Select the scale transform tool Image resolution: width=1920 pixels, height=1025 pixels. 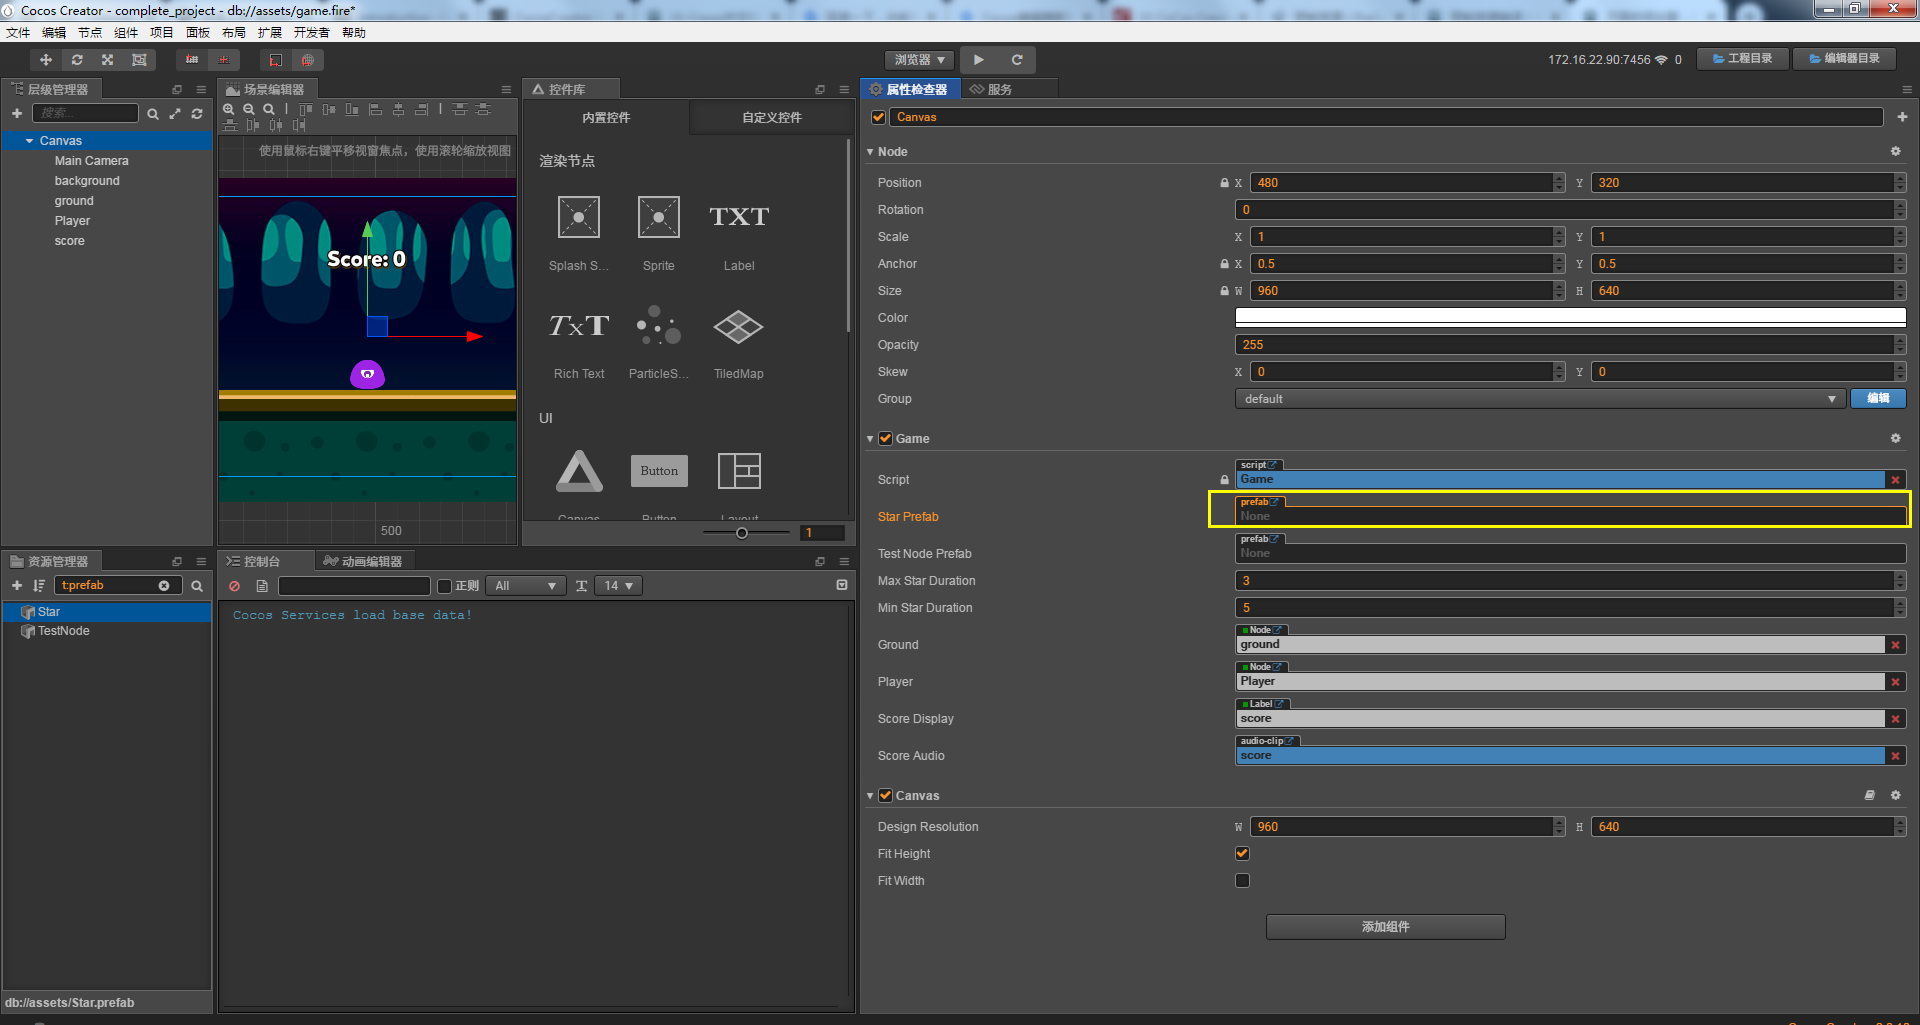click(108, 60)
